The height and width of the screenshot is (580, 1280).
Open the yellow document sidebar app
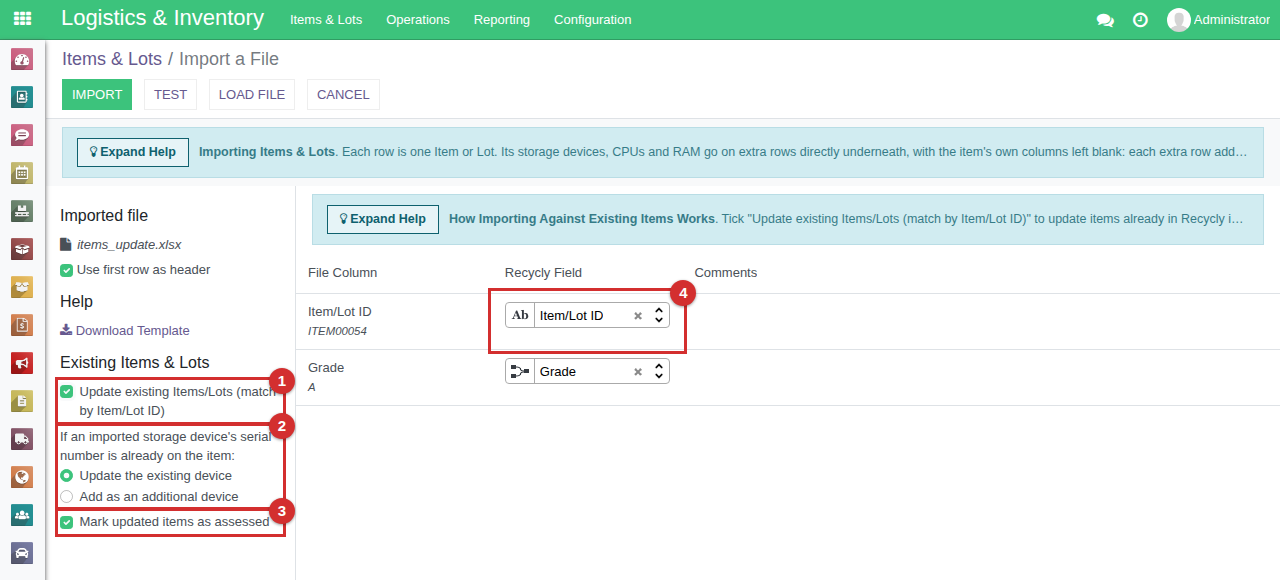point(22,401)
